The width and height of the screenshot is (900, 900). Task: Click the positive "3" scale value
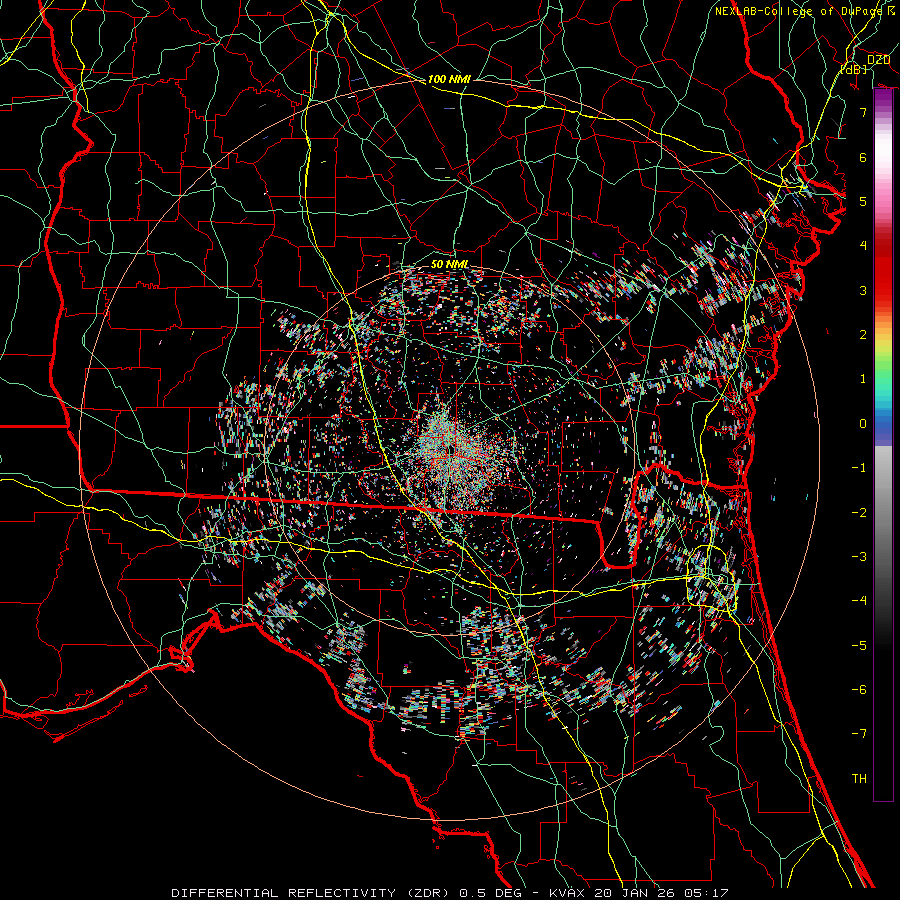pos(863,290)
